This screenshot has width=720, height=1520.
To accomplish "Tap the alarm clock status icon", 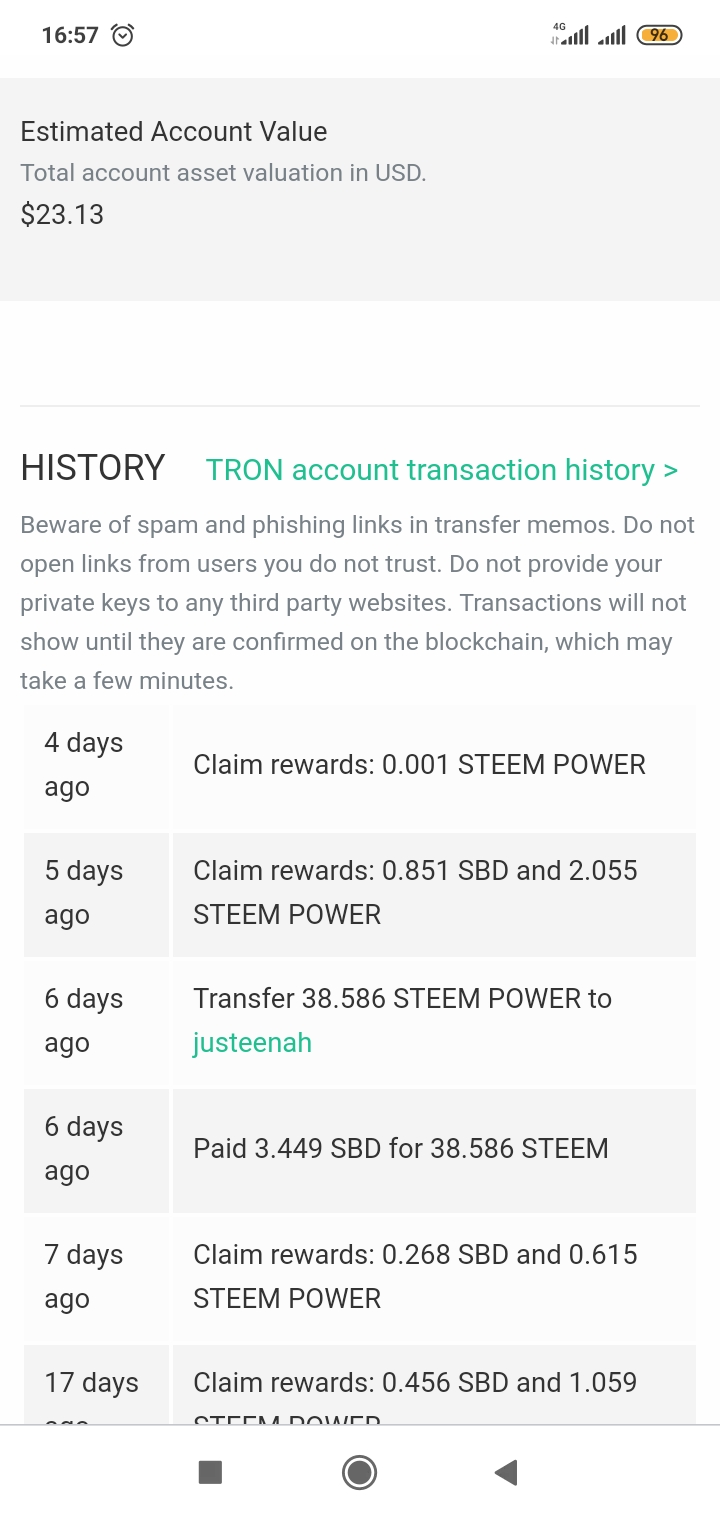I will tap(122, 35).
